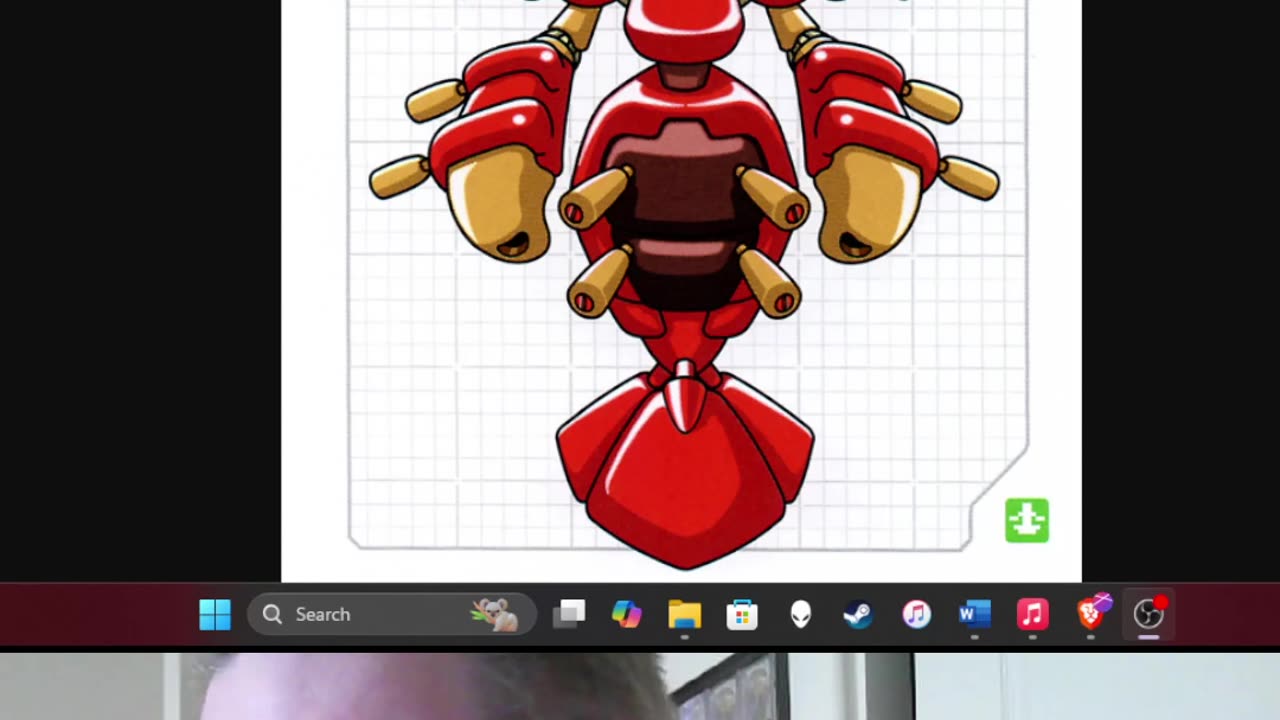The image size is (1280, 720).
Task: Open Task View from the taskbar
Action: pyautogui.click(x=569, y=614)
